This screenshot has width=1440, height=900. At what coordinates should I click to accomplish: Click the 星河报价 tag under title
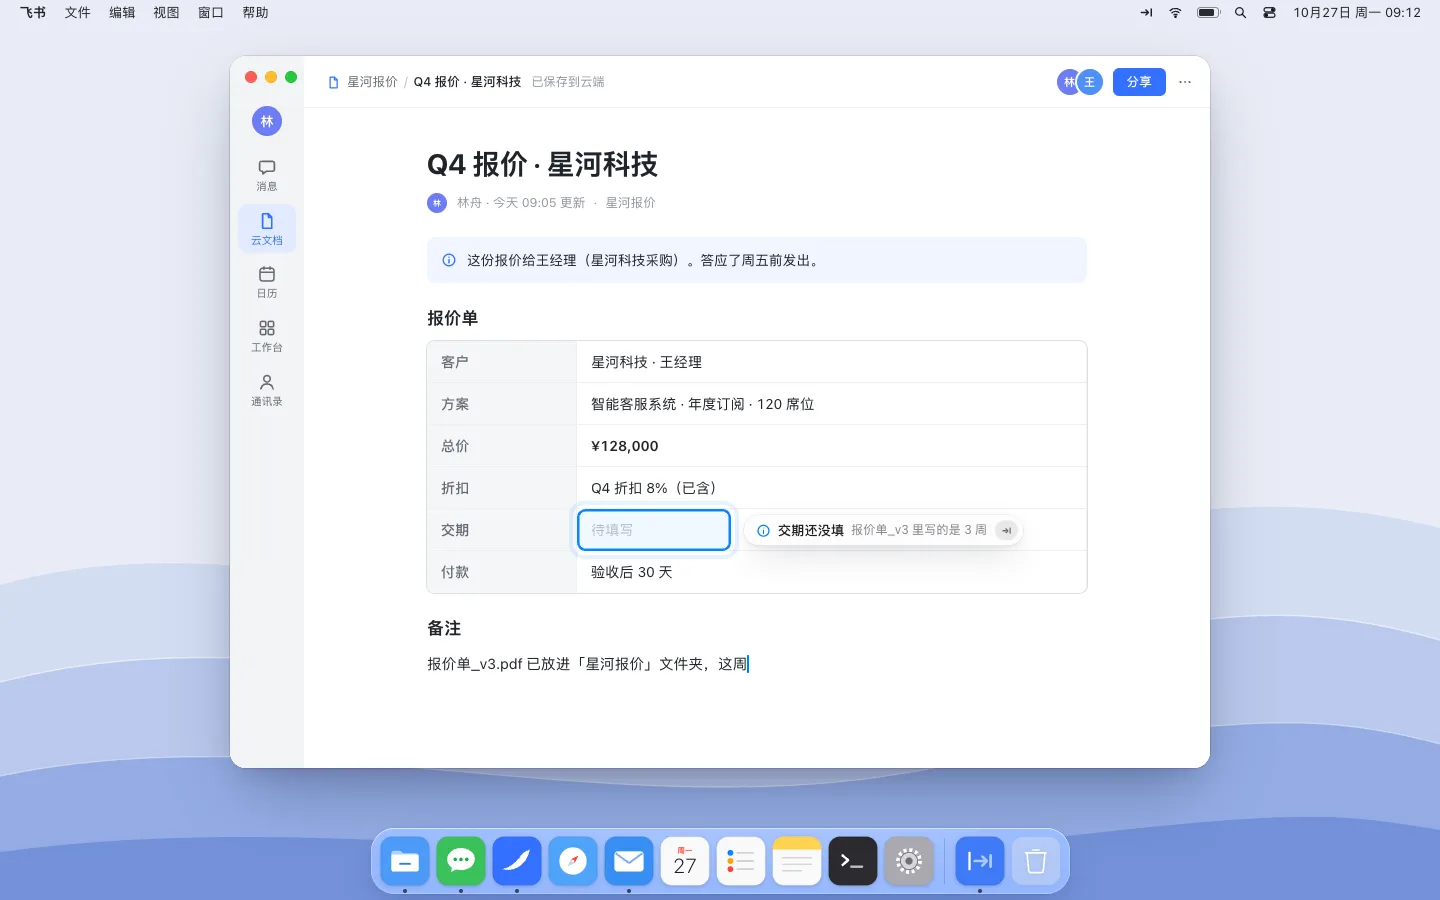[630, 203]
